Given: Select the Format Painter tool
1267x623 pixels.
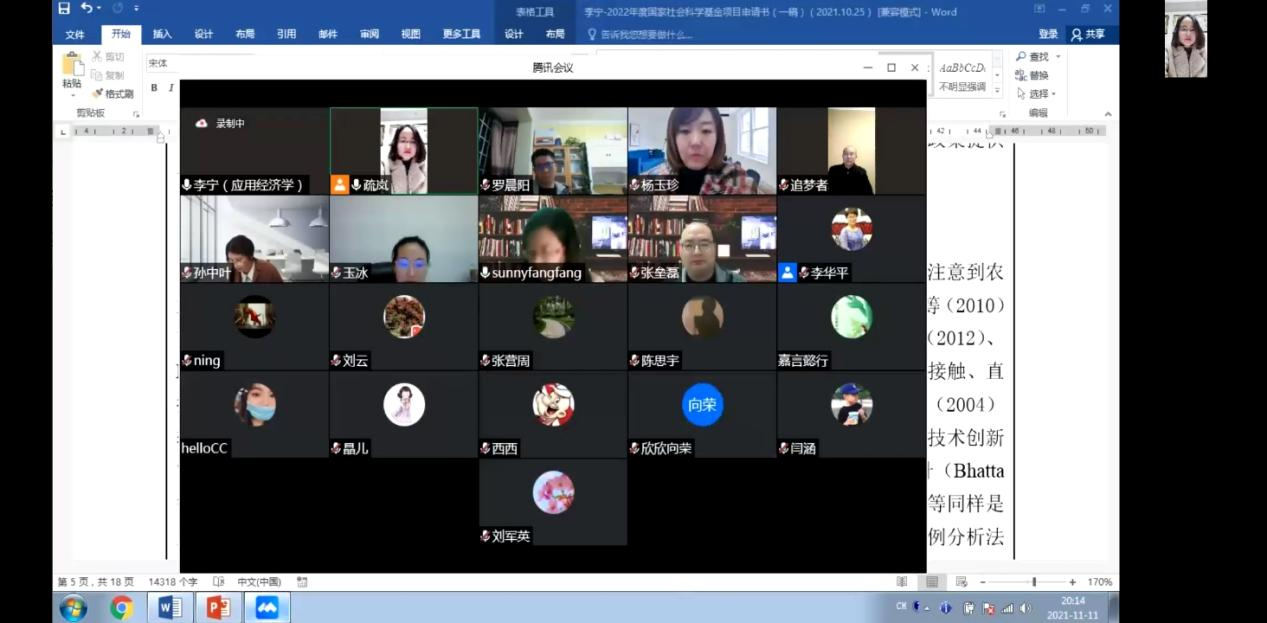Looking at the screenshot, I should [x=113, y=94].
